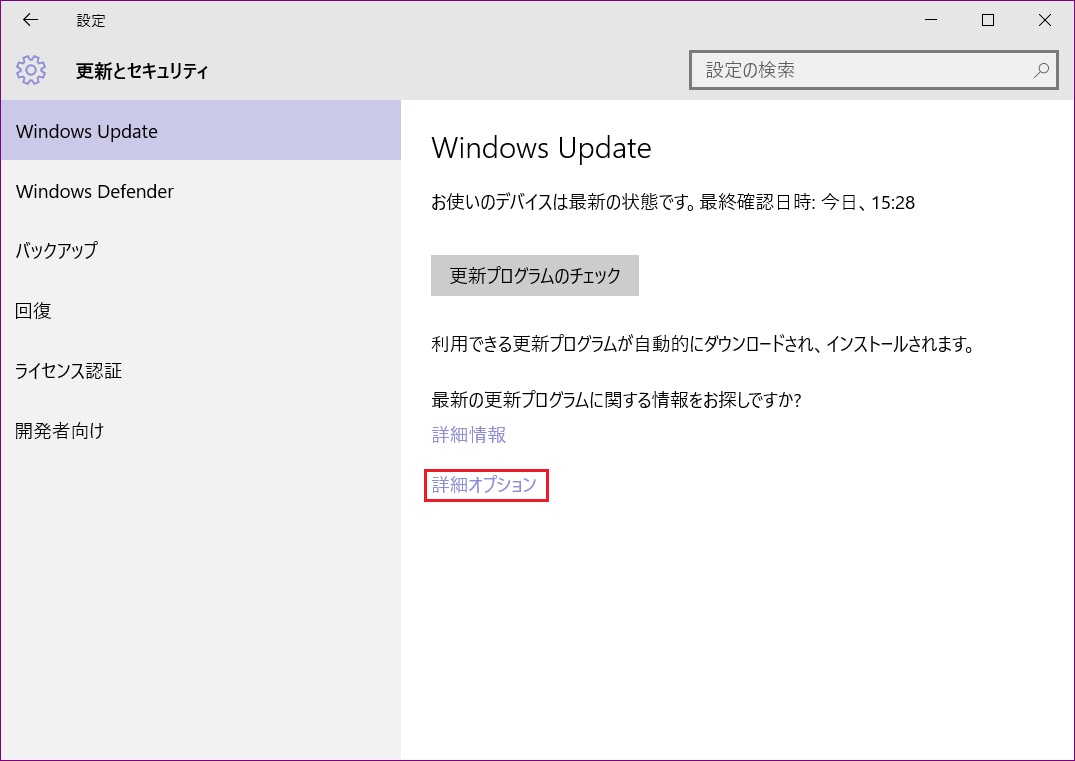Open the ライセンス認証 section

201,371
